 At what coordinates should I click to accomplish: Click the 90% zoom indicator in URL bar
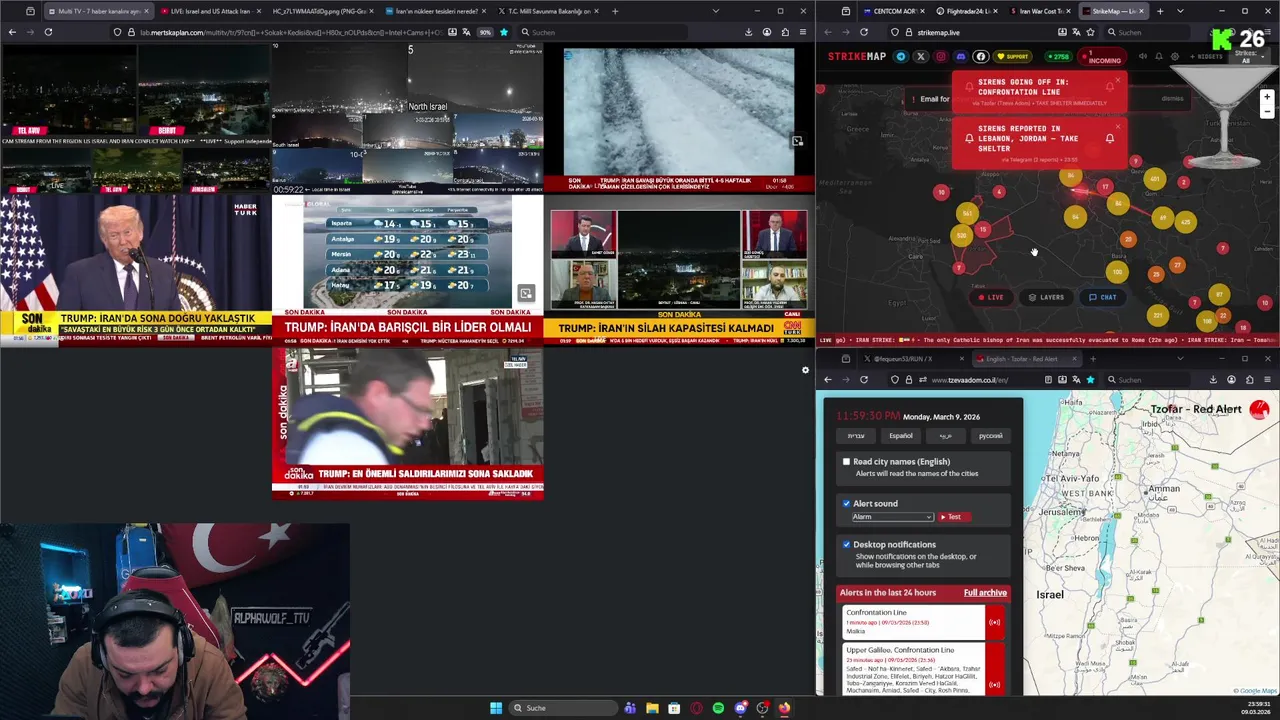485,32
